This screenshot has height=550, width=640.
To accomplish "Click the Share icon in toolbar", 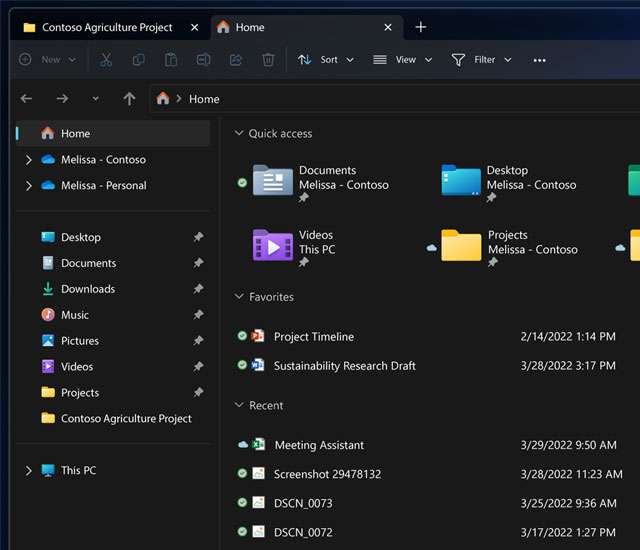I will click(236, 60).
